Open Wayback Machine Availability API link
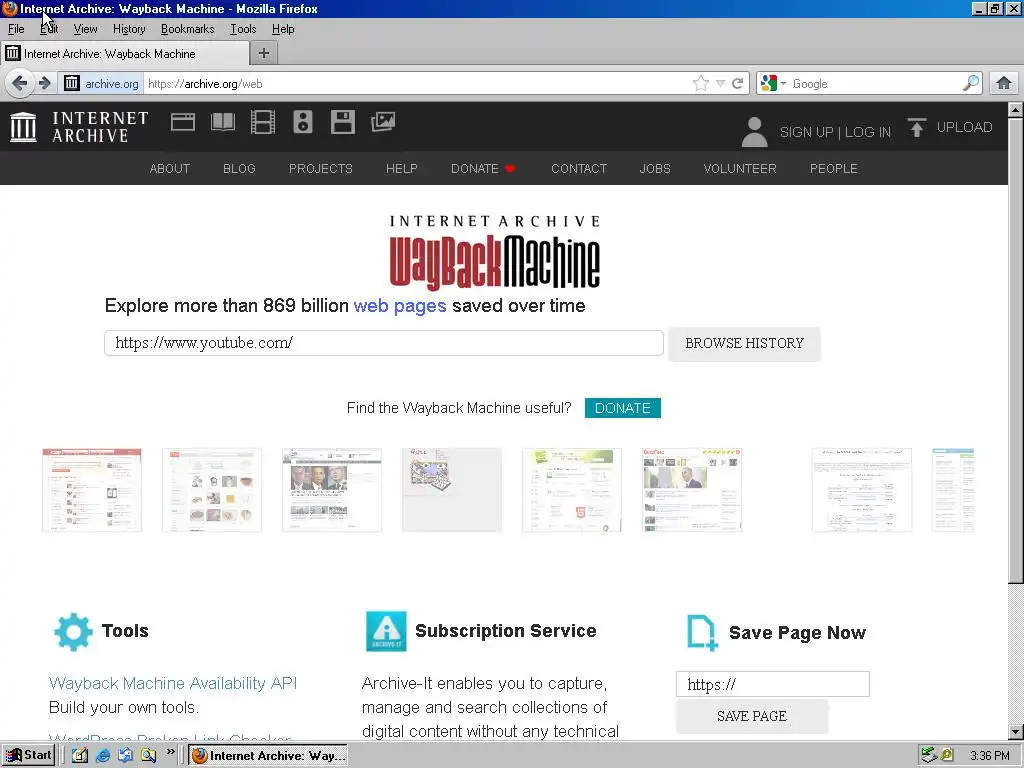Viewport: 1024px width, 768px height. coord(173,683)
